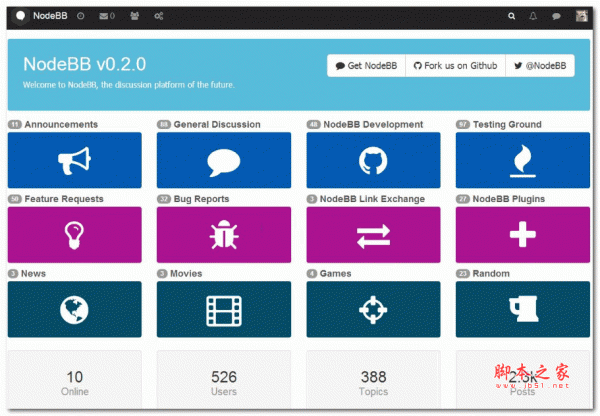The height and width of the screenshot is (416, 600).
Task: Open NodeBB Development Github tile
Action: 373,160
